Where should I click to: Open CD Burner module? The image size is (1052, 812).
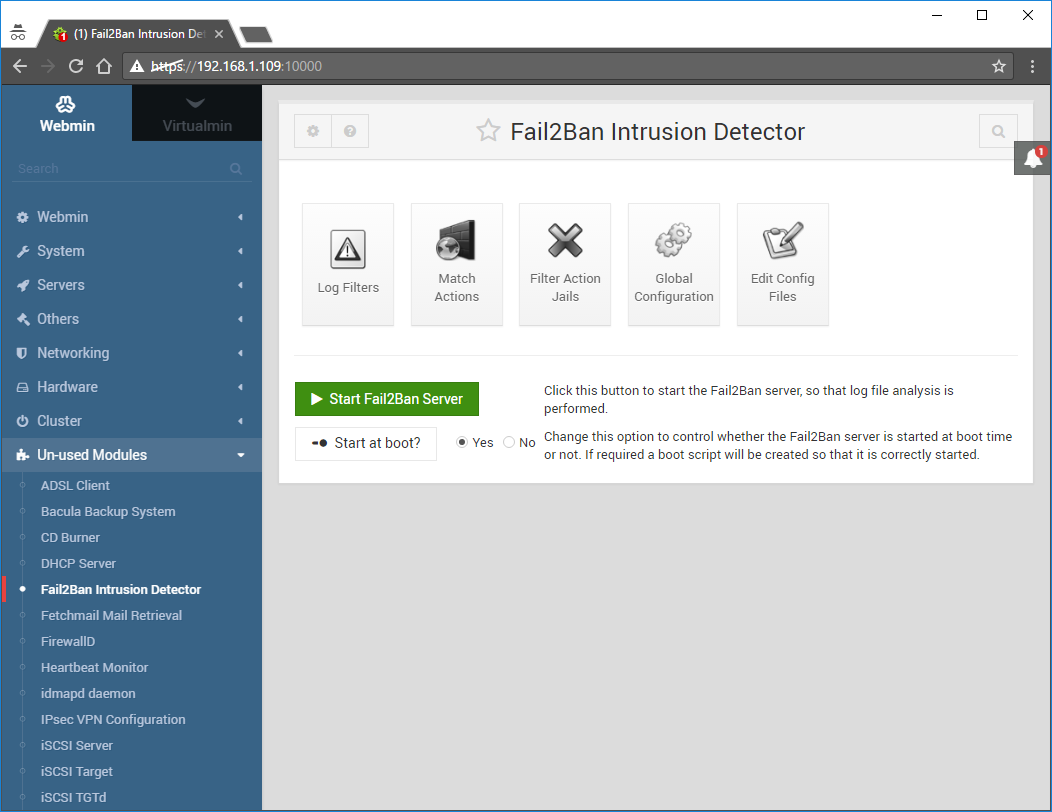70,538
